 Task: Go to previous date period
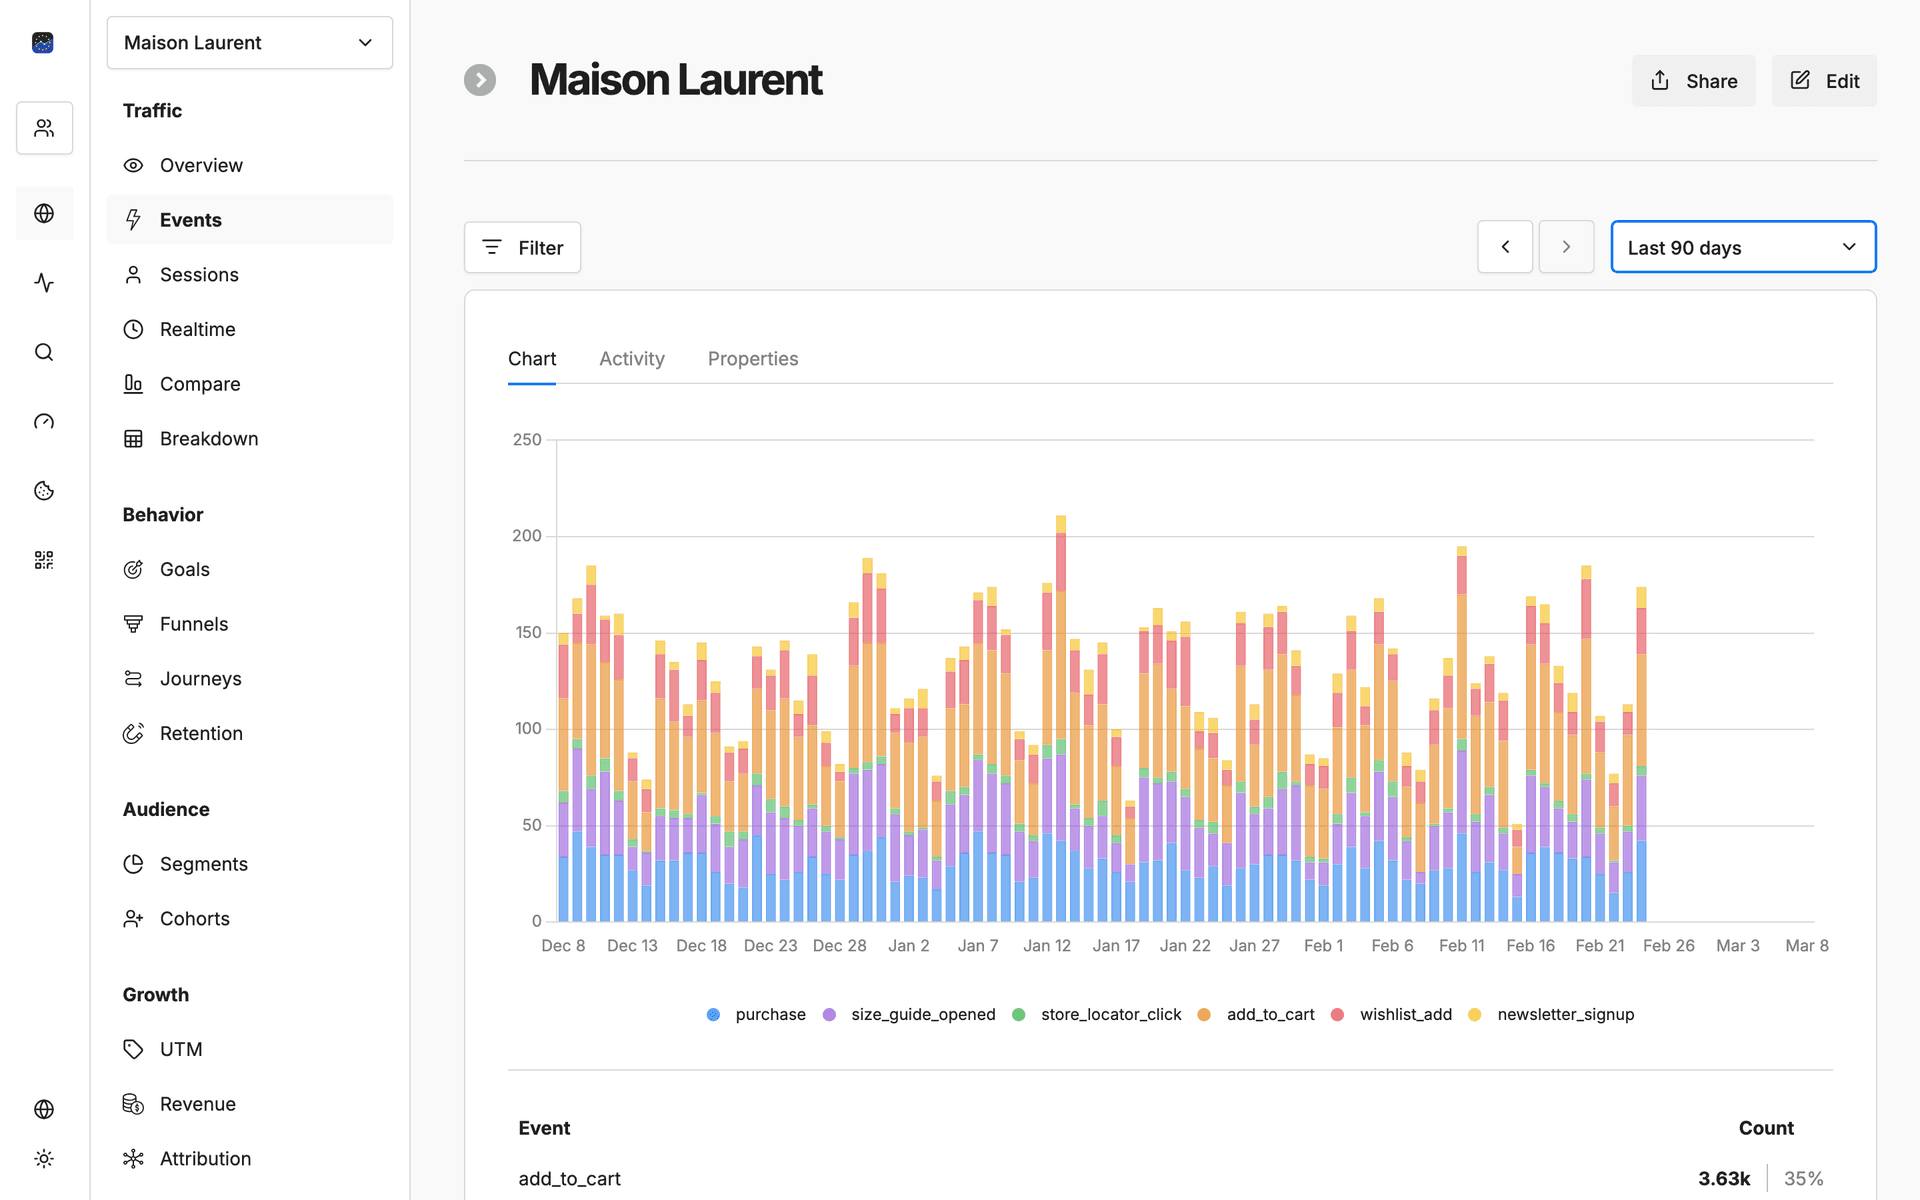tap(1505, 247)
